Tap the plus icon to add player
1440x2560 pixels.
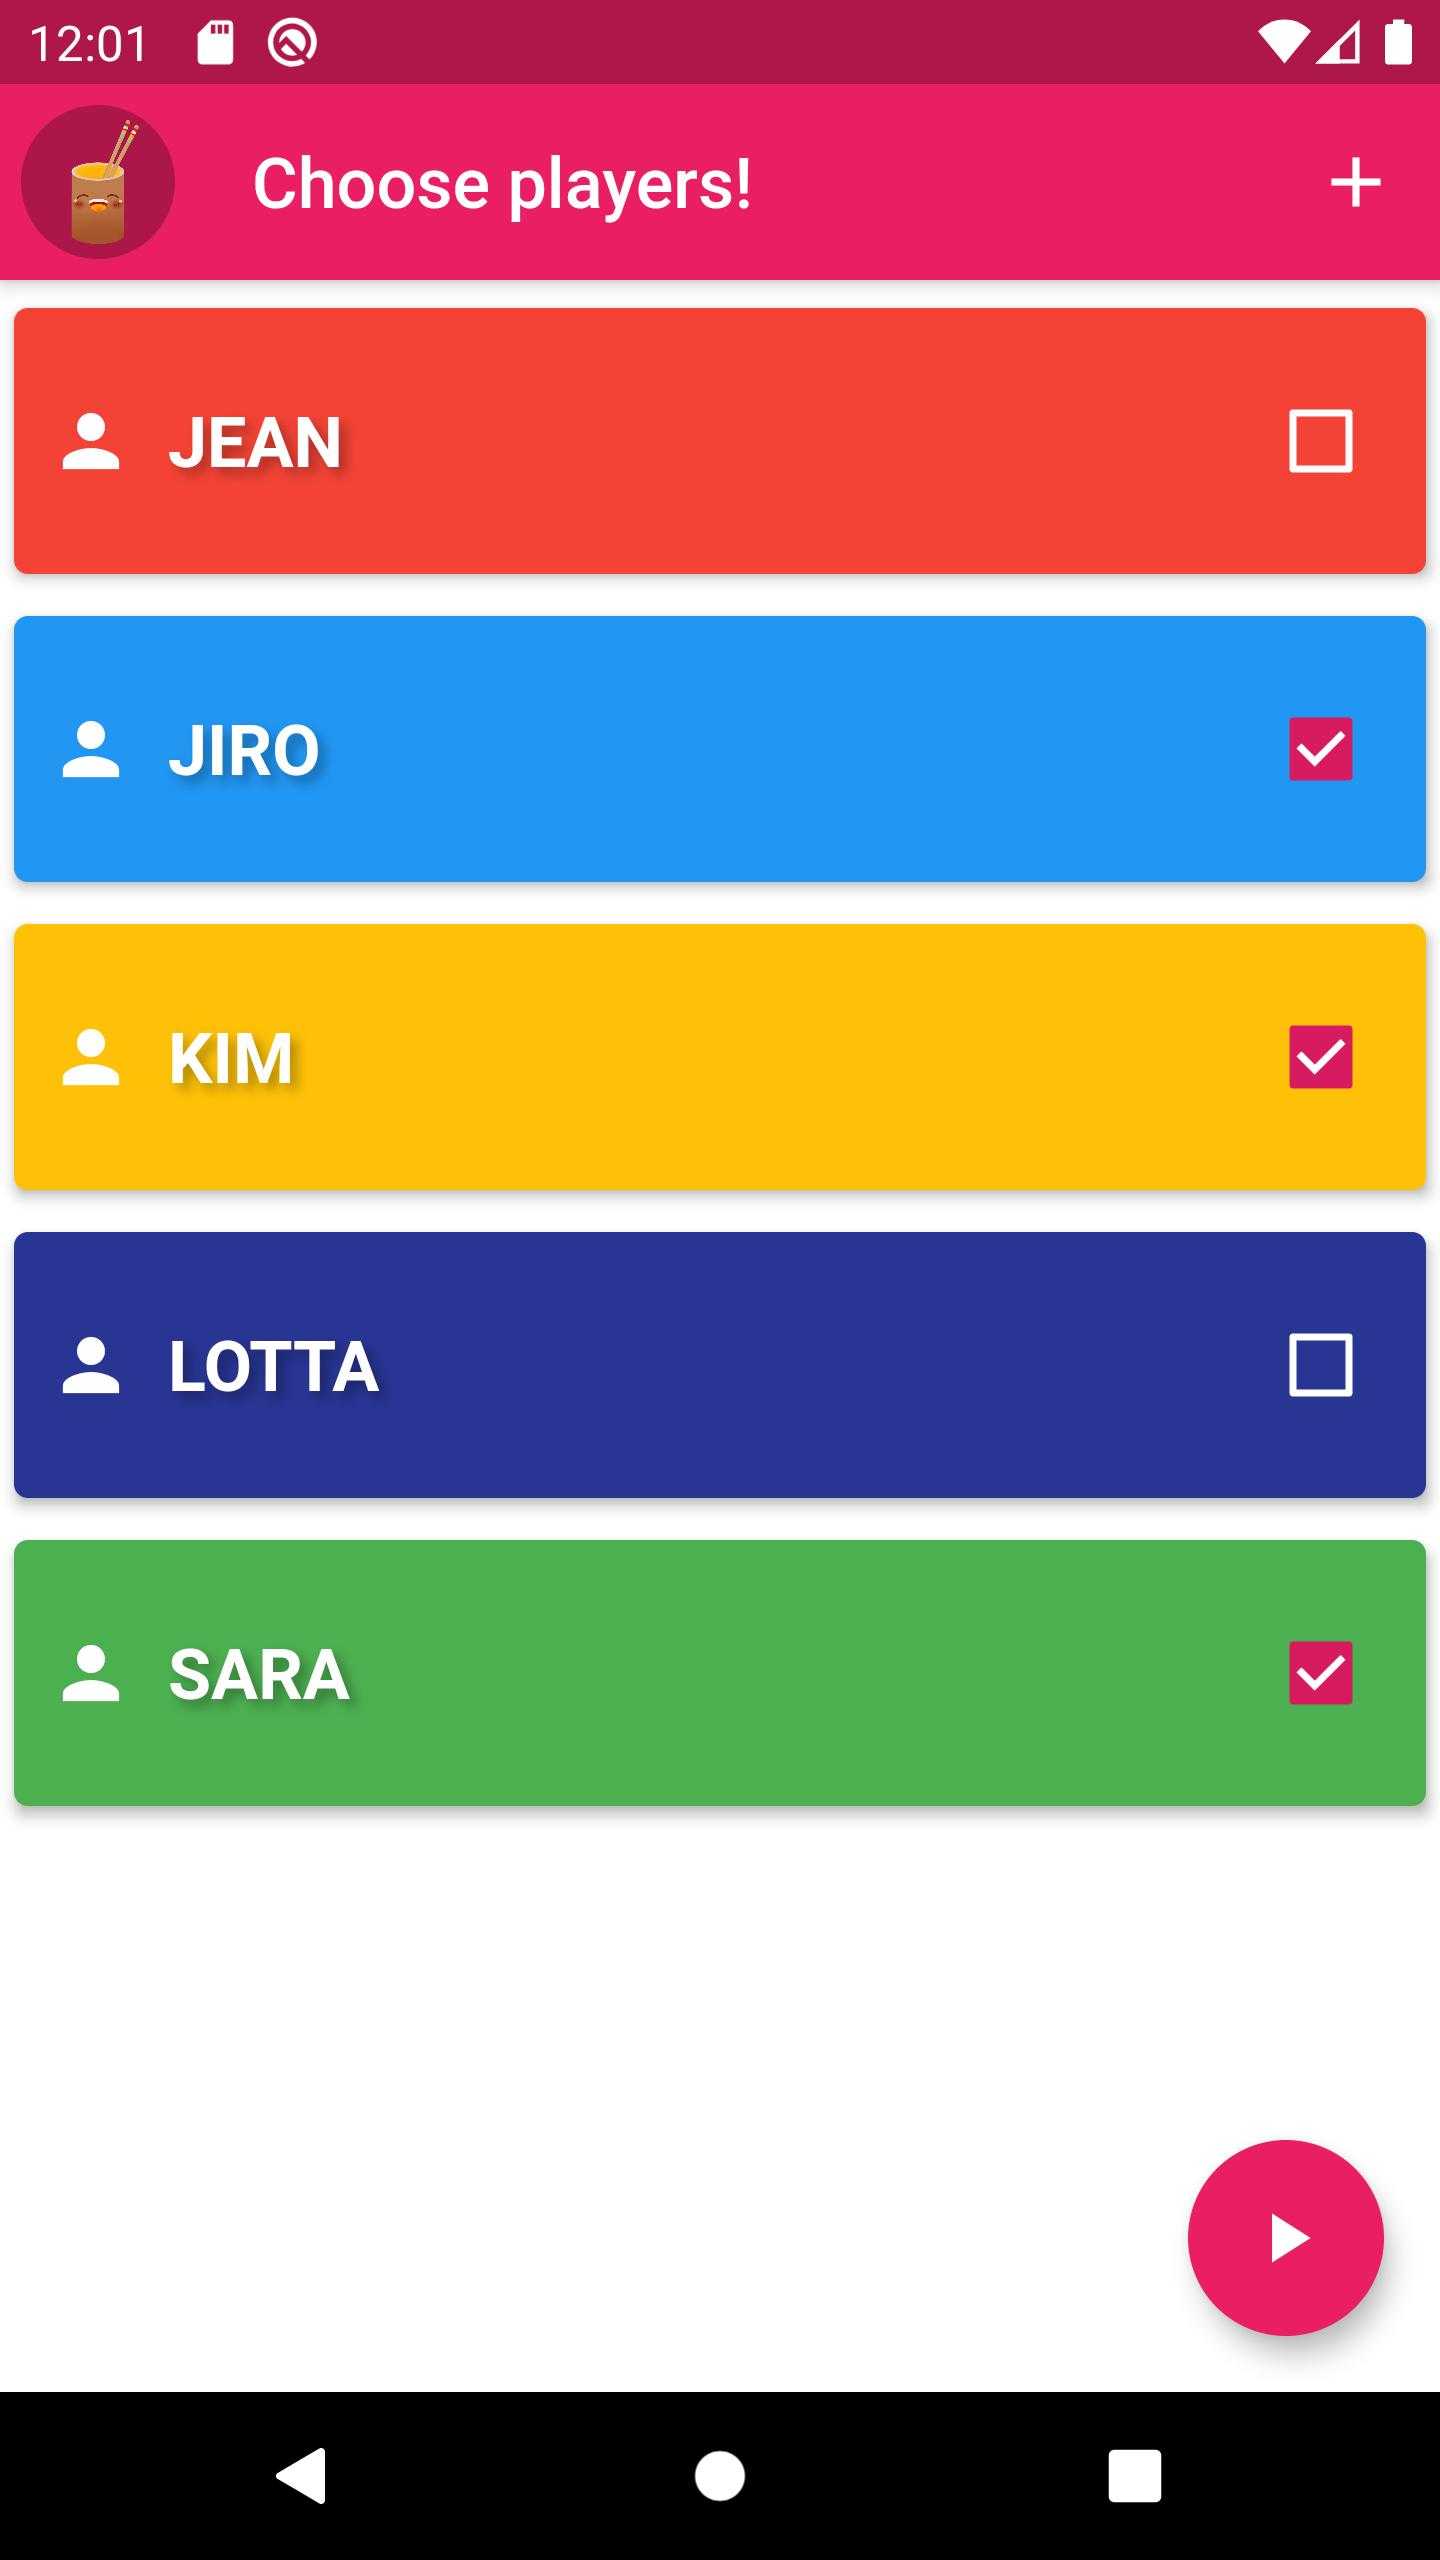[1355, 183]
